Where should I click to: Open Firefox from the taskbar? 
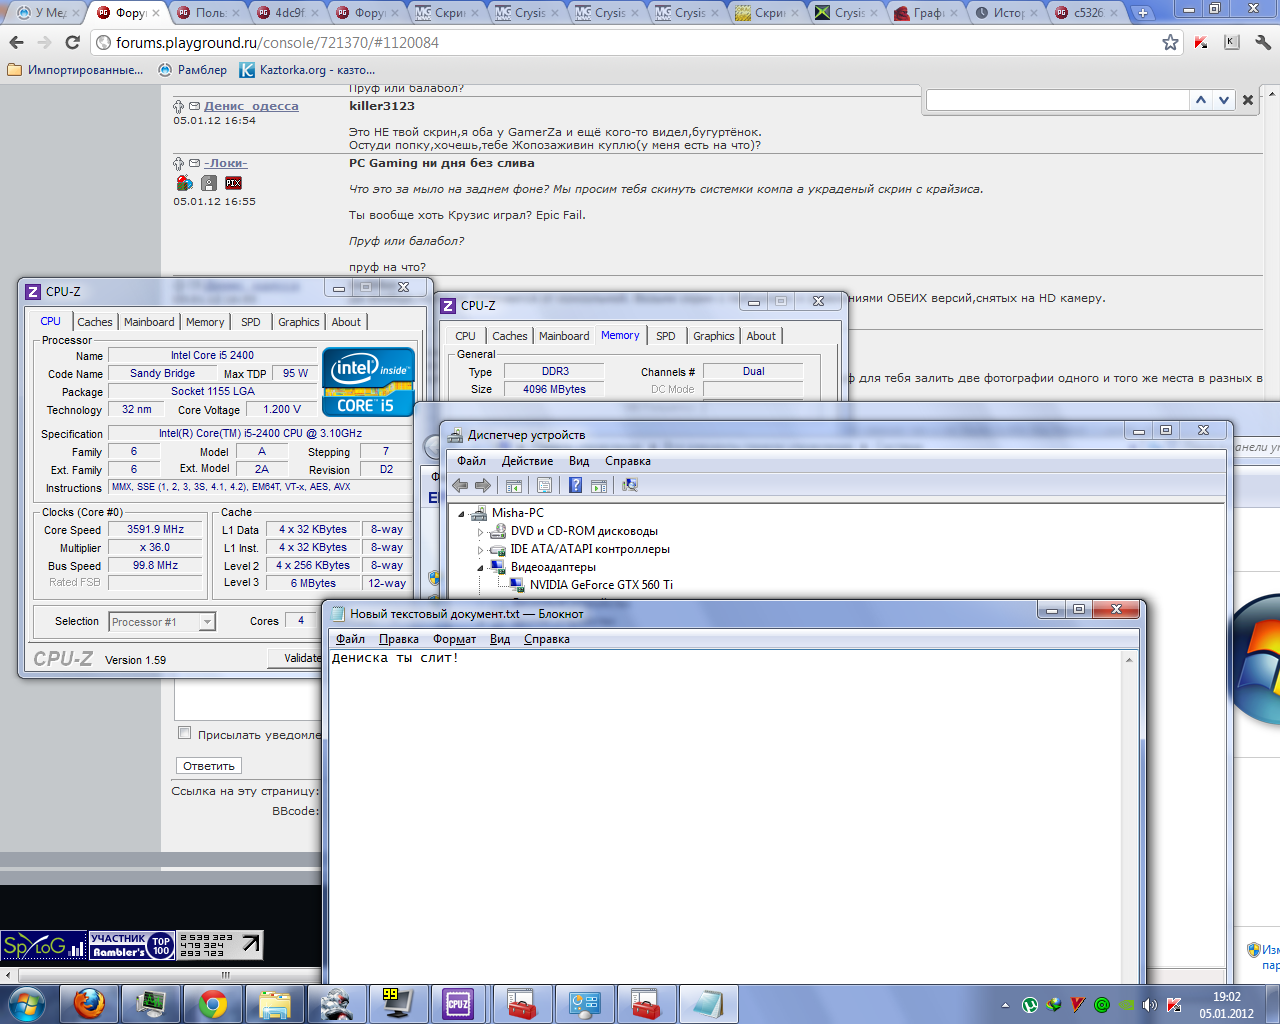coord(89,1004)
